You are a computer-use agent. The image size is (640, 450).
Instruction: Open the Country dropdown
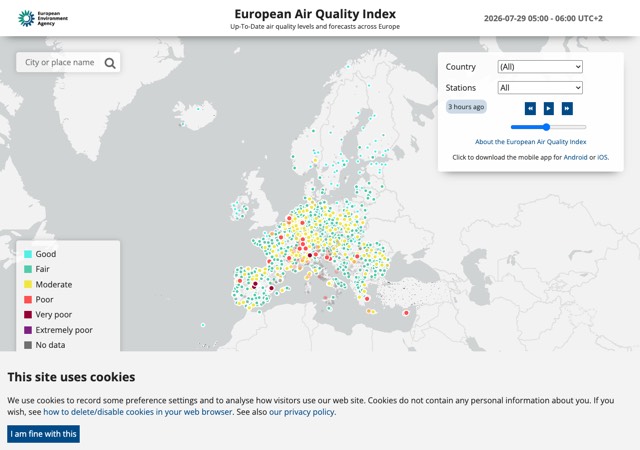(x=540, y=67)
